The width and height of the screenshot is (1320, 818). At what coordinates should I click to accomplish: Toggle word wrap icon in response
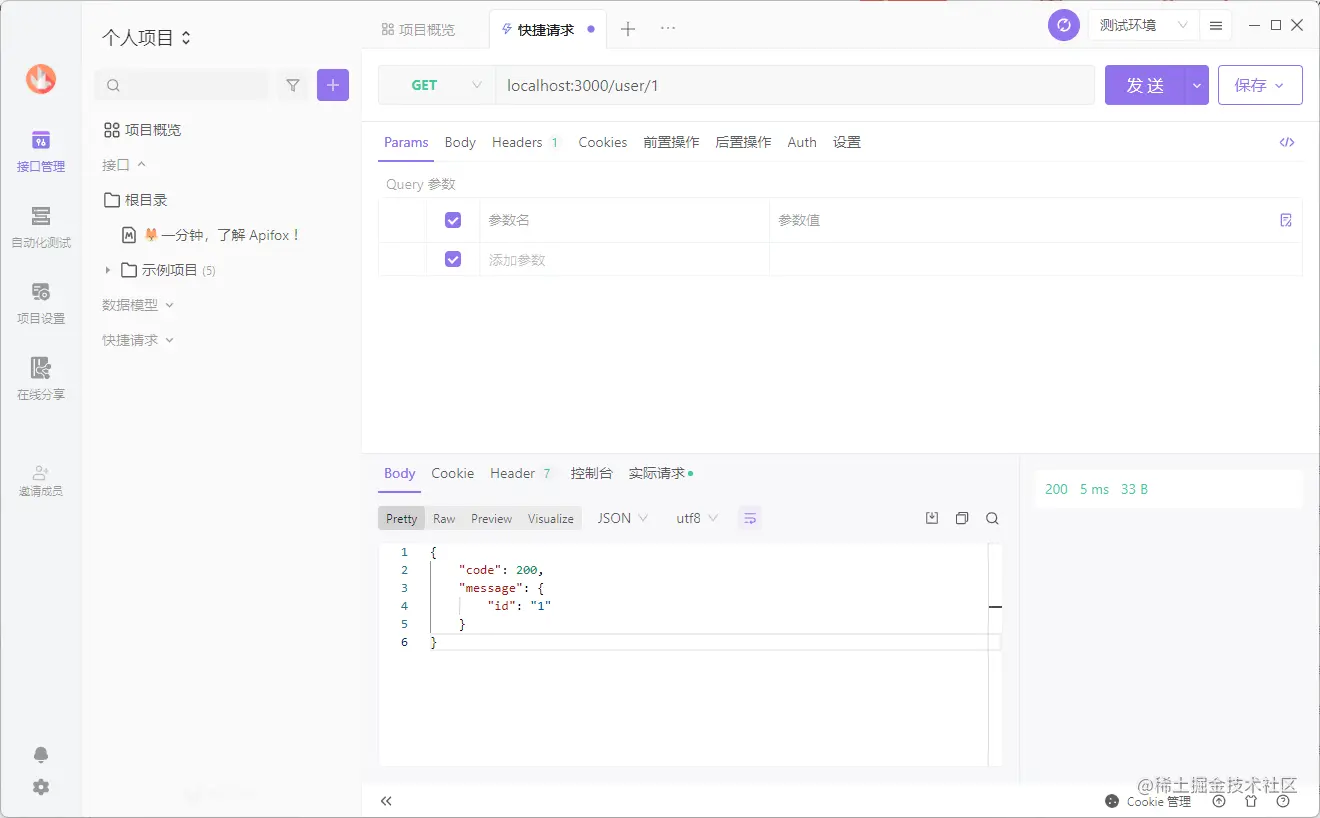750,518
